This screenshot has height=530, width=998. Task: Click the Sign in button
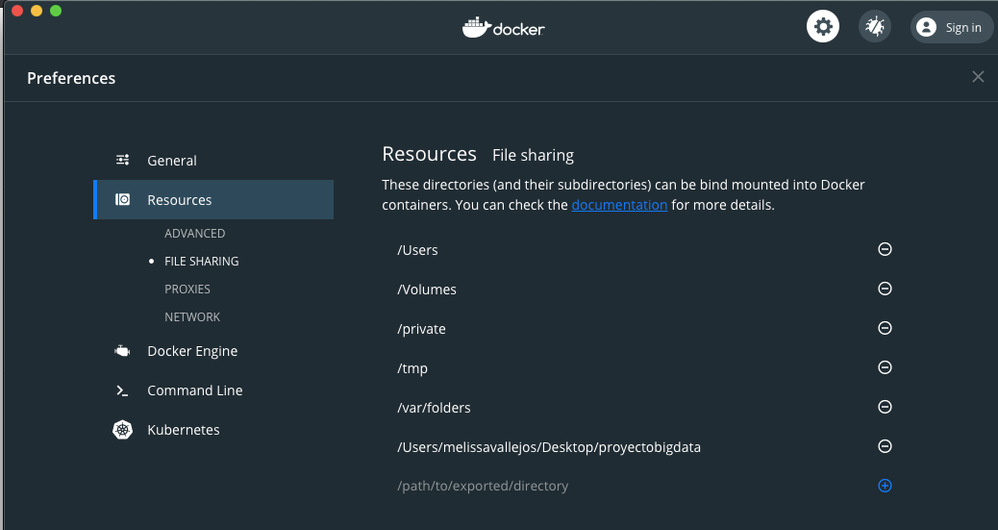952,27
